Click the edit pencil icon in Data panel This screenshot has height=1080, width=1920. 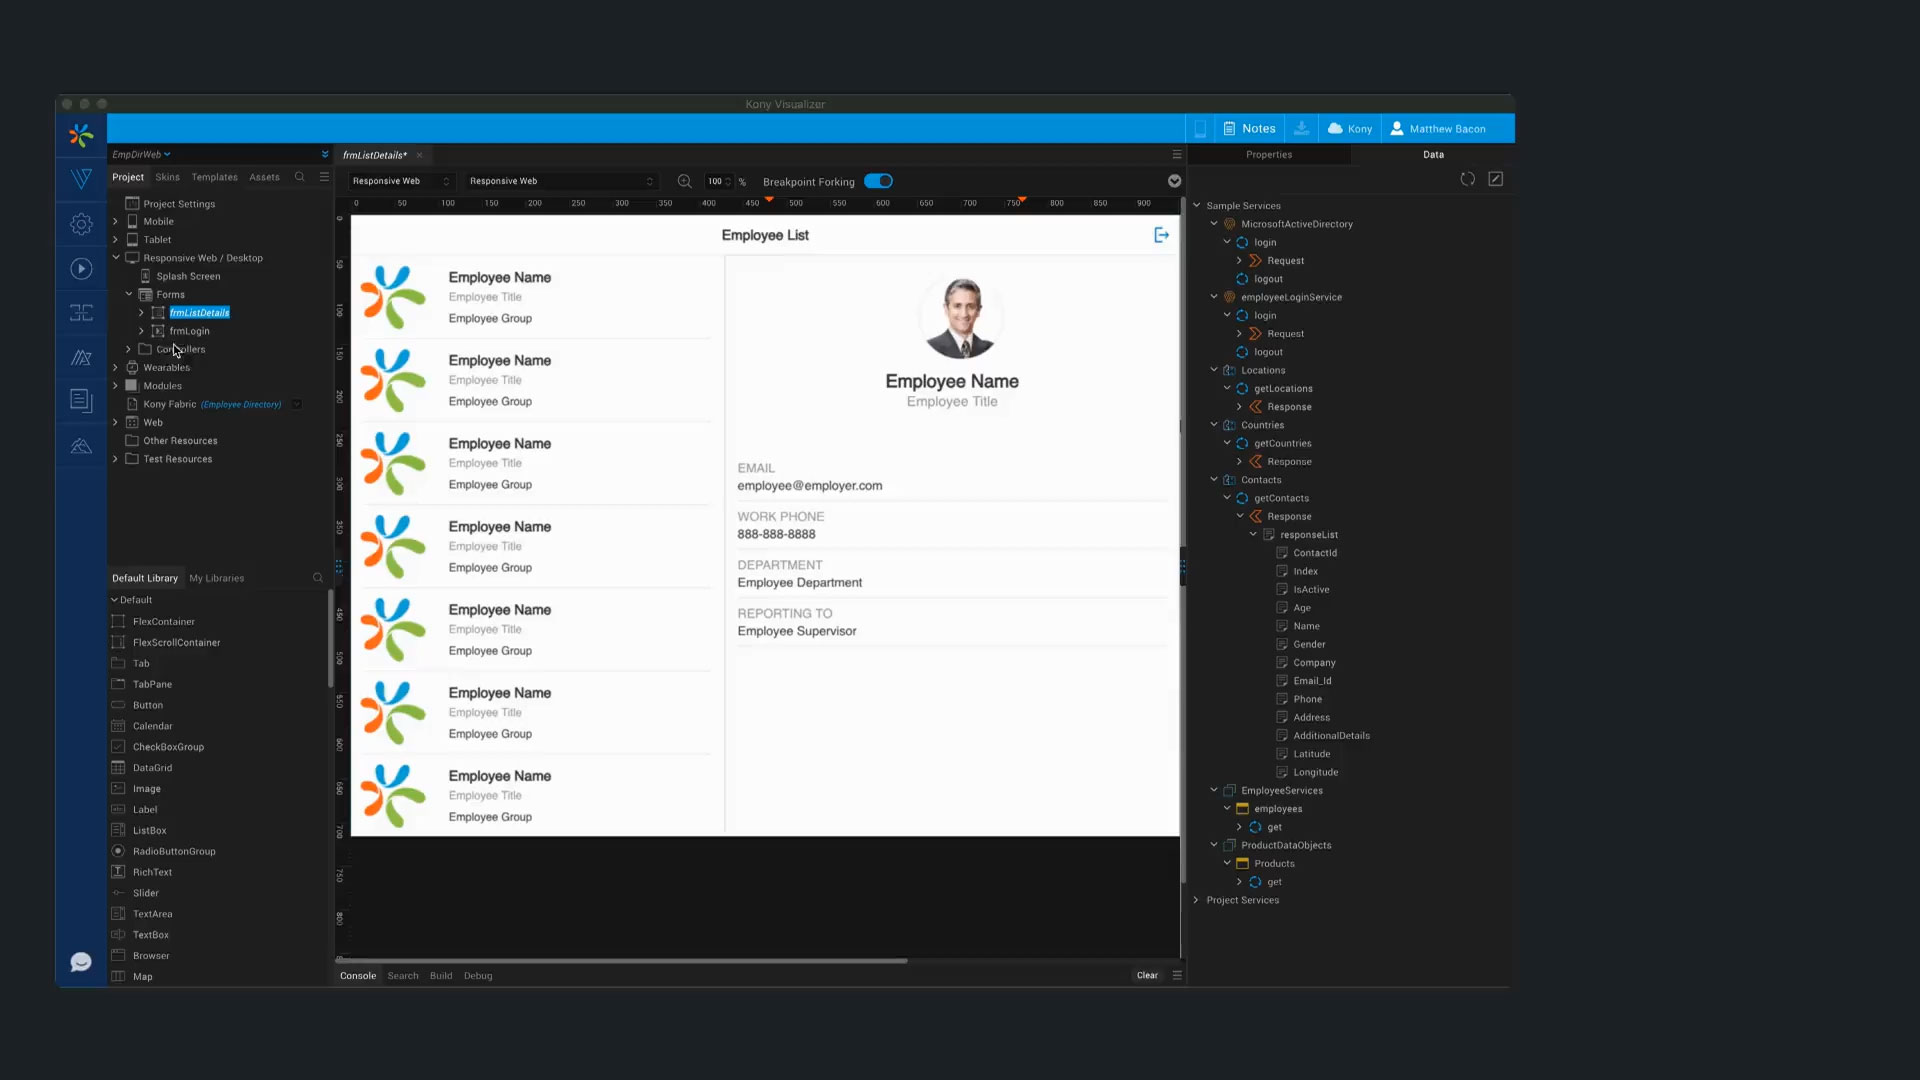pyautogui.click(x=1495, y=179)
